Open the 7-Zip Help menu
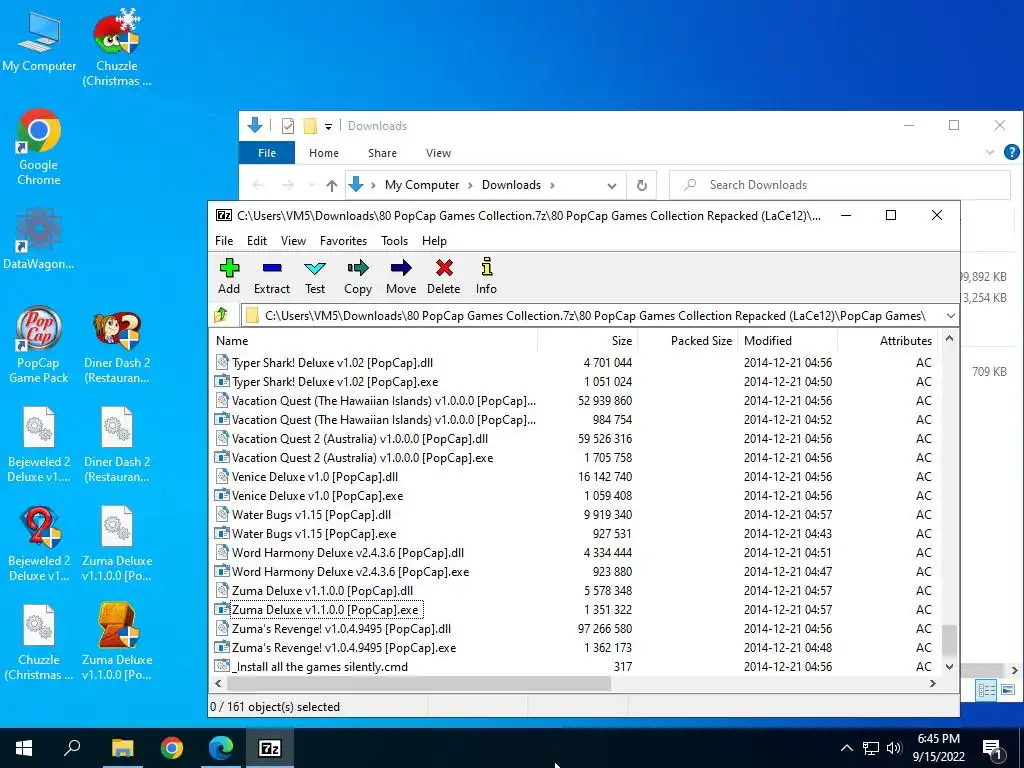Screen dimensions: 1024x768 434,241
